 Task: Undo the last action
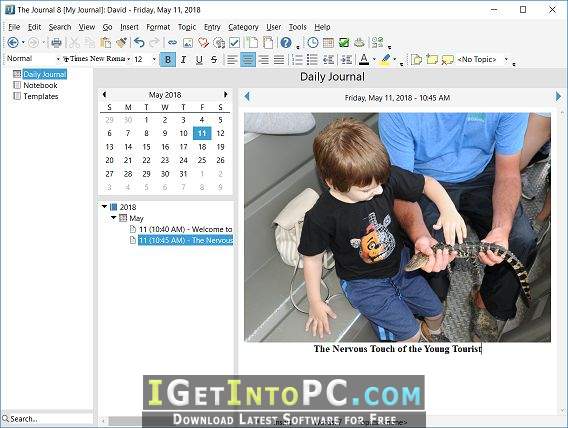pos(139,43)
